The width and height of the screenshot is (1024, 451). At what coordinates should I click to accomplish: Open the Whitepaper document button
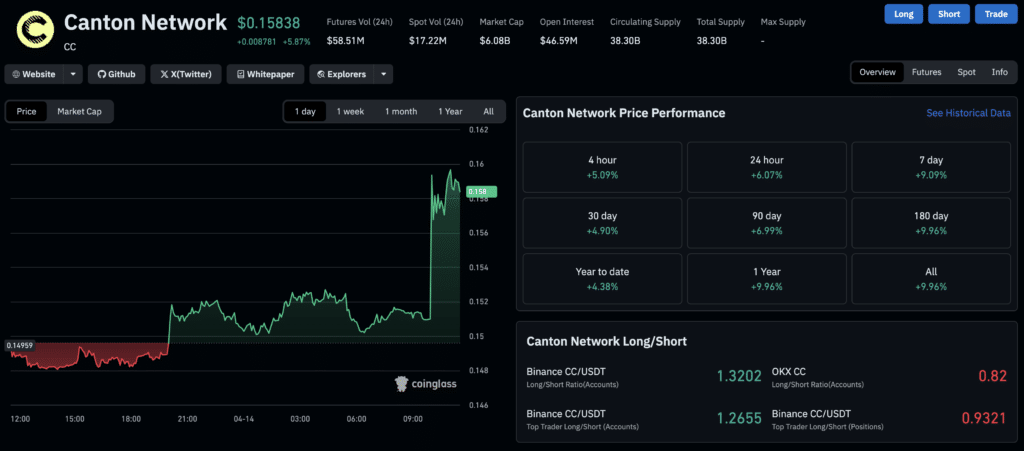point(265,74)
